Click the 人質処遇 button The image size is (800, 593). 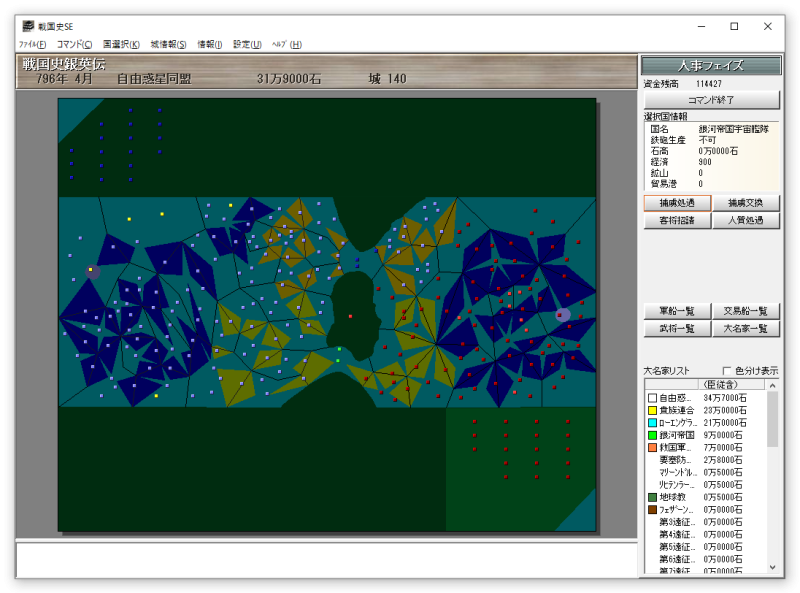(x=745, y=220)
